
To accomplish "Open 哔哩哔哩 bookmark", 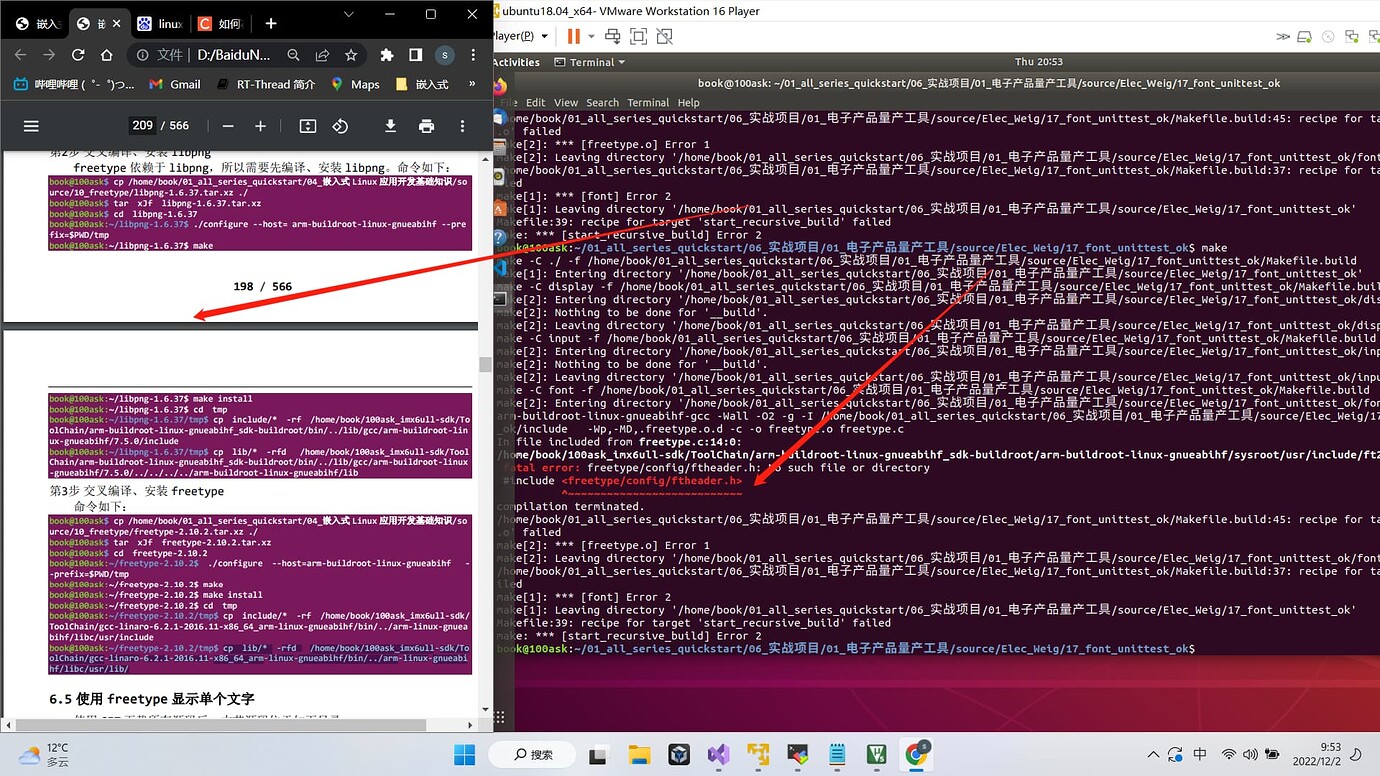I will [74, 84].
